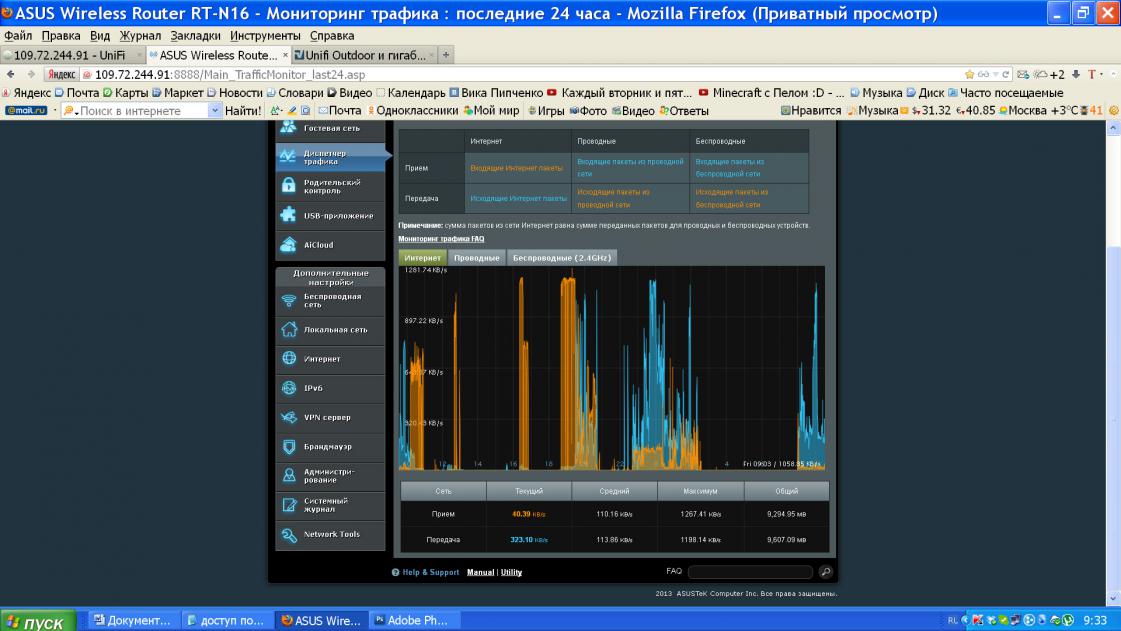Open AiCloud from the sidebar
The height and width of the screenshot is (631, 1121).
[x=330, y=245]
